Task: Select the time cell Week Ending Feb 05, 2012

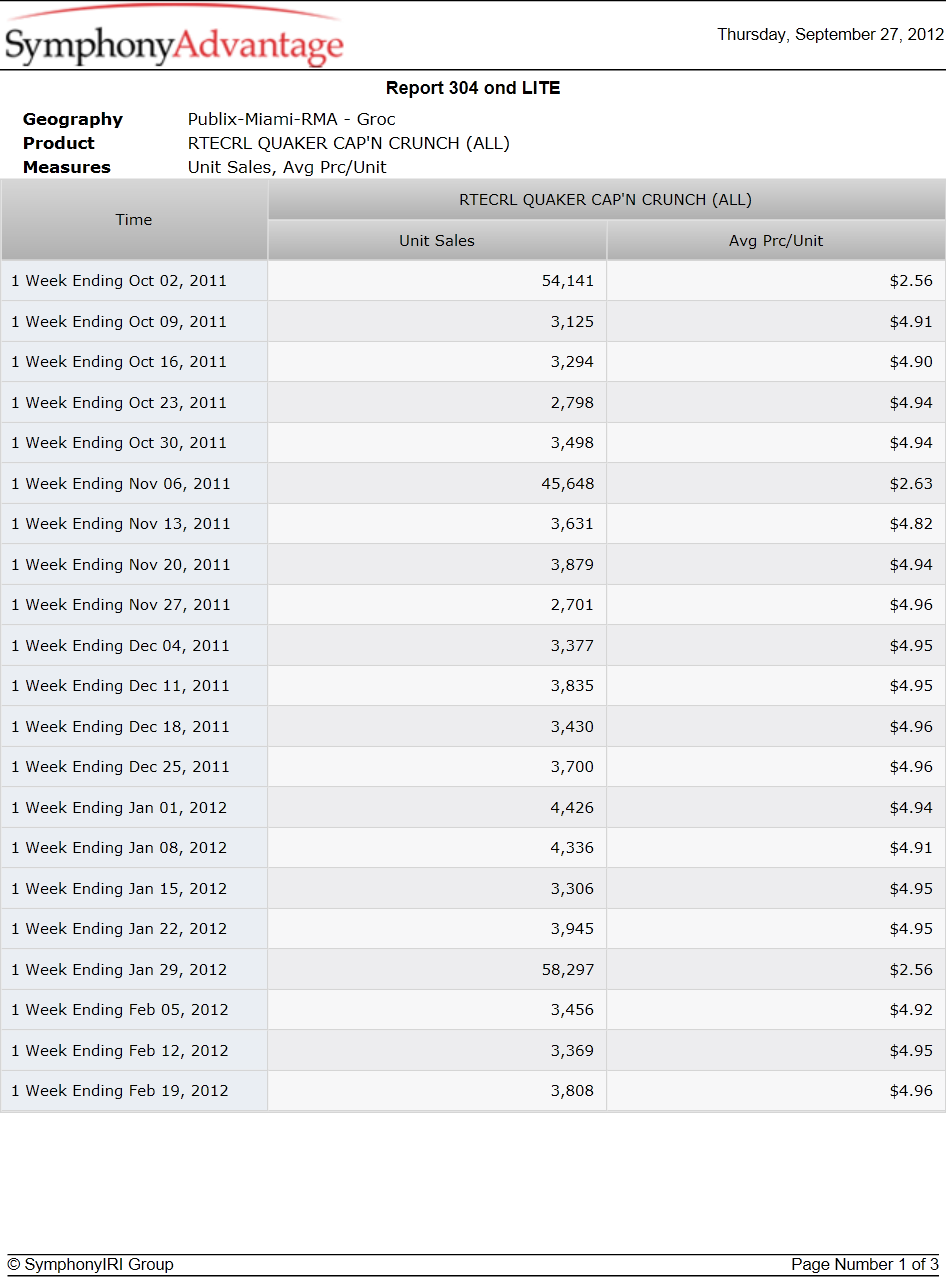Action: [134, 1010]
